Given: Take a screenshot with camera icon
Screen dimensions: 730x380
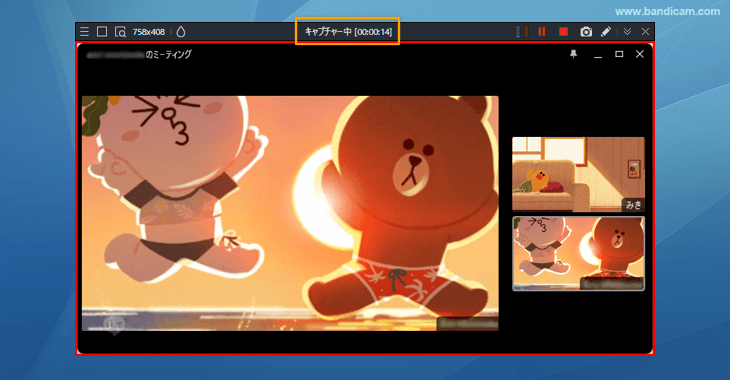Looking at the screenshot, I should pos(586,32).
